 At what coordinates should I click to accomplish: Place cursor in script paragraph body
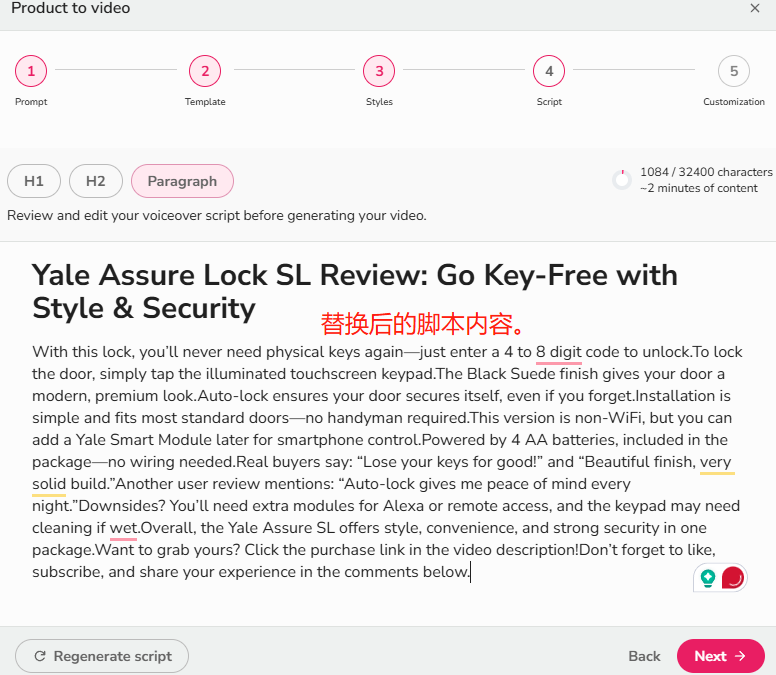click(x=387, y=462)
